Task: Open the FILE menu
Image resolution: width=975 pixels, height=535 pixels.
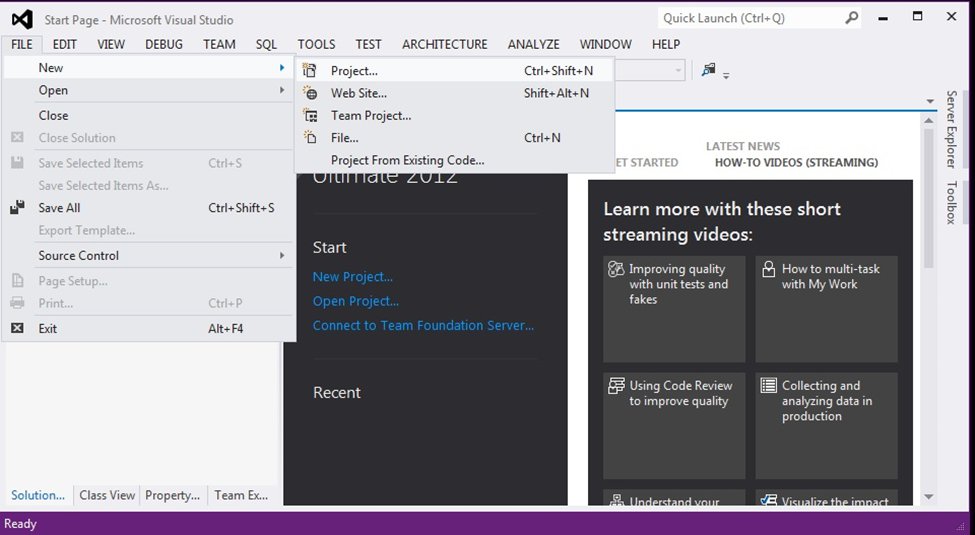Action: (x=22, y=44)
